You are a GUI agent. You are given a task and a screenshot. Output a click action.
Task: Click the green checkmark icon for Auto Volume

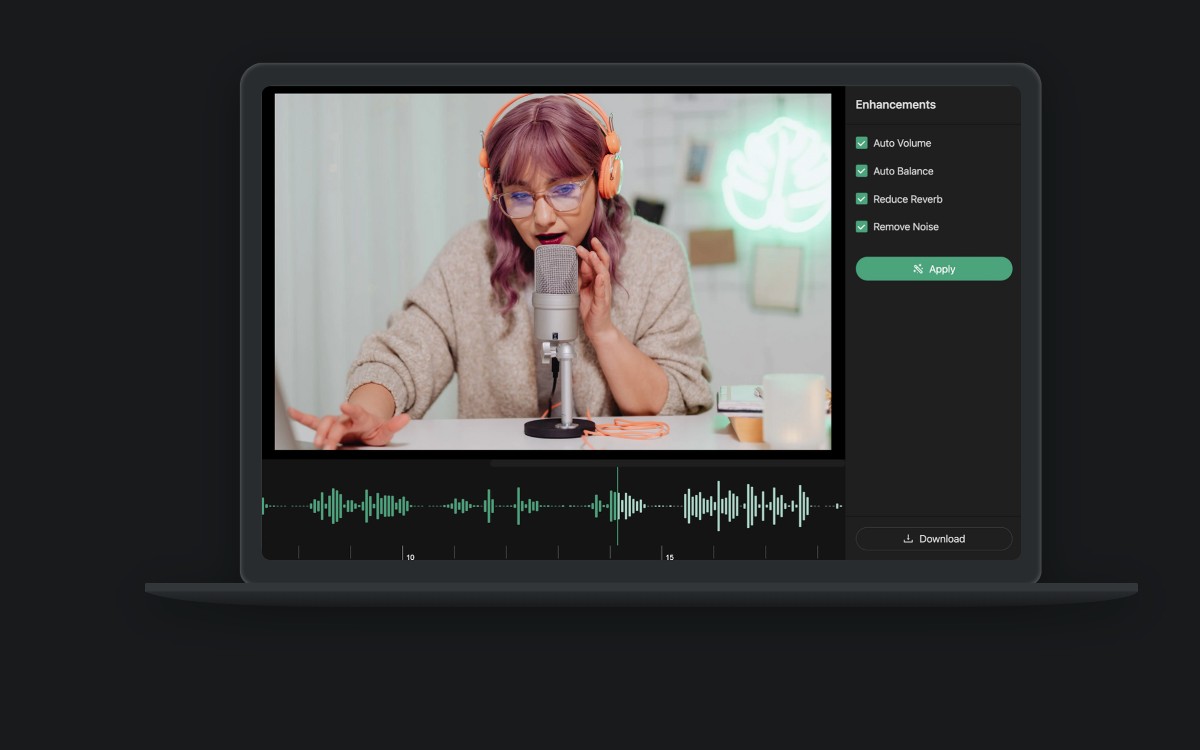[861, 143]
